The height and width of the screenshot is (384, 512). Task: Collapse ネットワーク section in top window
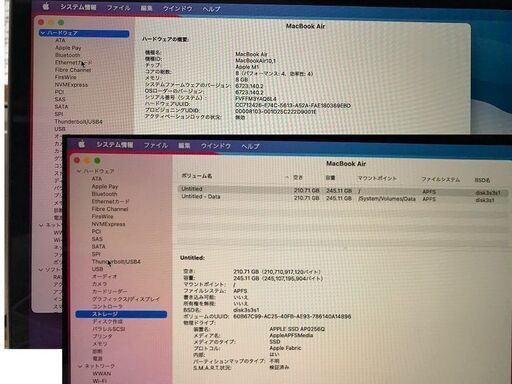tap(41, 225)
